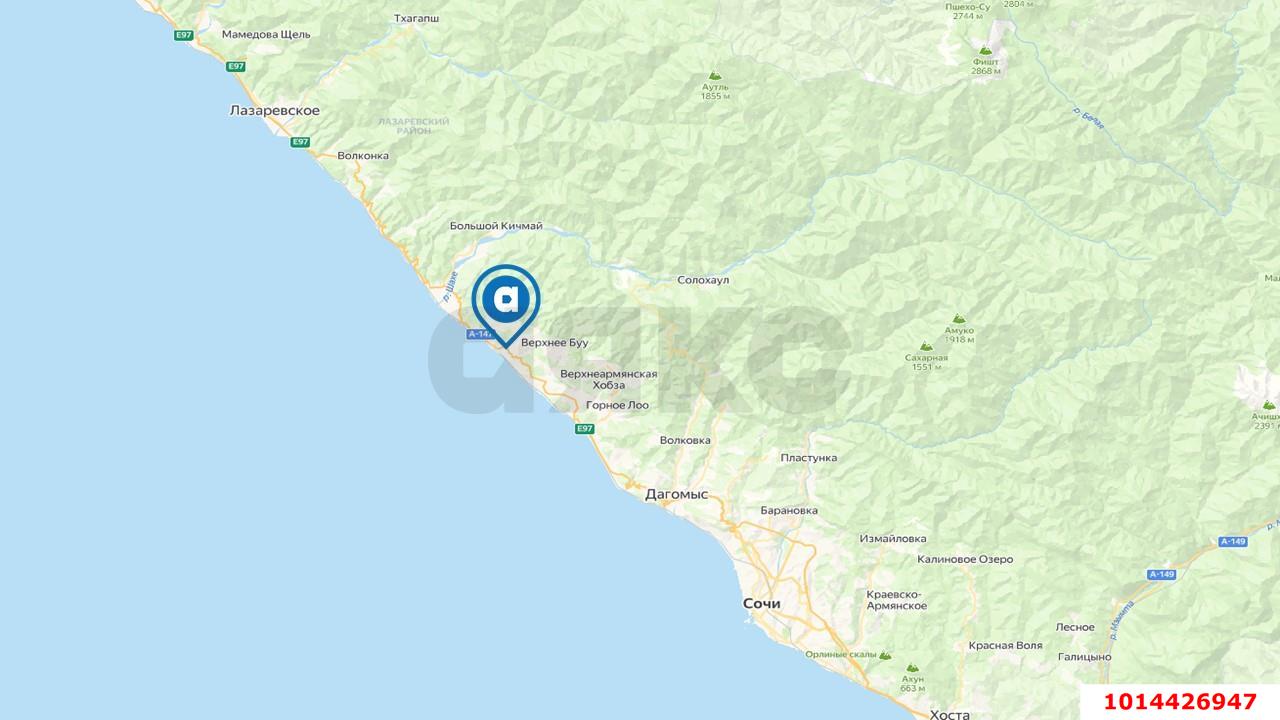Select the Лазаревское town label
Image resolution: width=1280 pixels, height=720 pixels.
[275, 110]
